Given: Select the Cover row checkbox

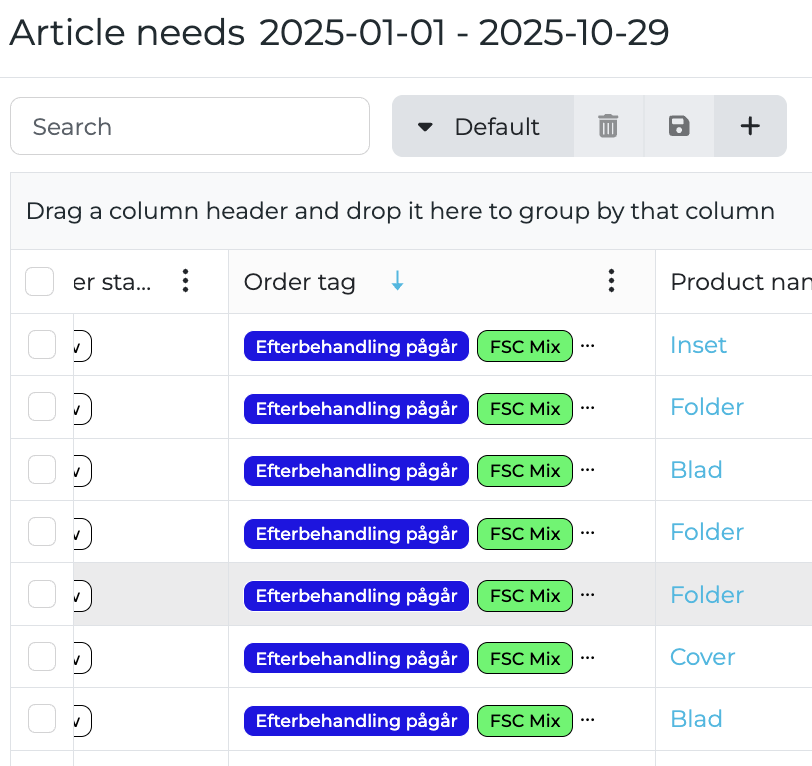Looking at the screenshot, I should [x=42, y=657].
